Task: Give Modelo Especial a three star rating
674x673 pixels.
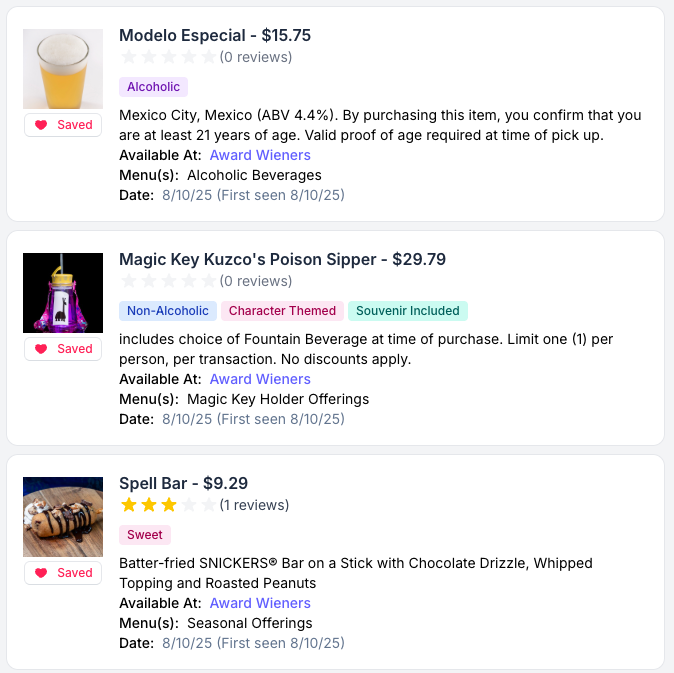Action: coord(168,57)
